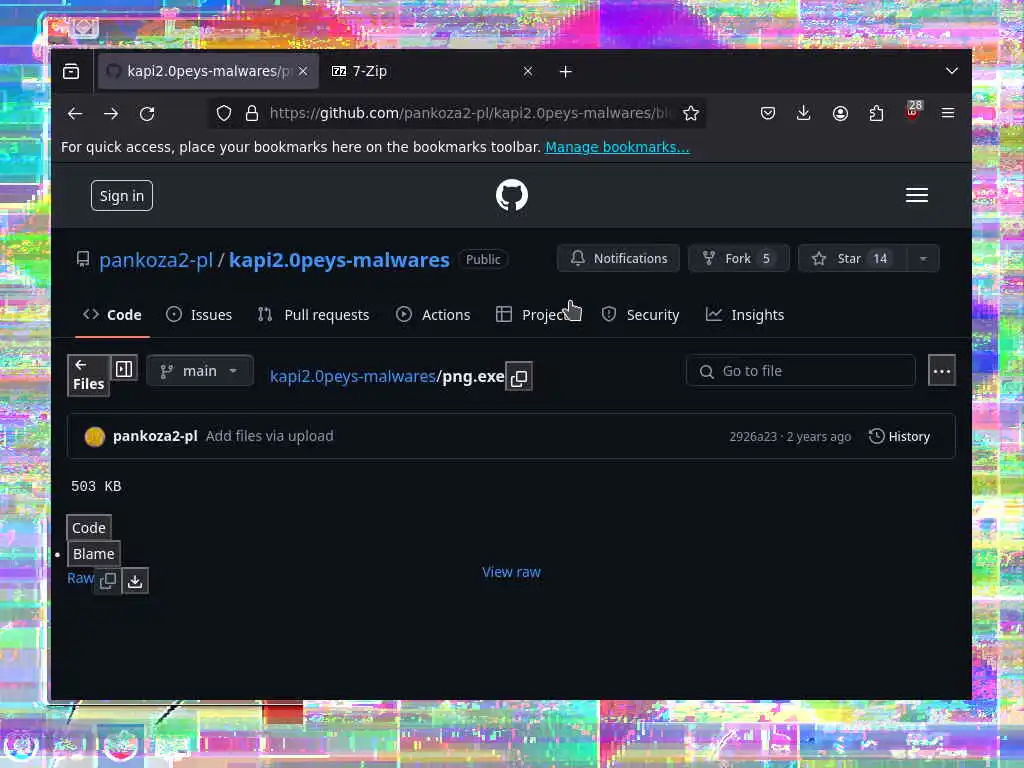Toggle the file tree side panel icon
Image resolution: width=1024 pixels, height=768 pixels.
pos(123,369)
